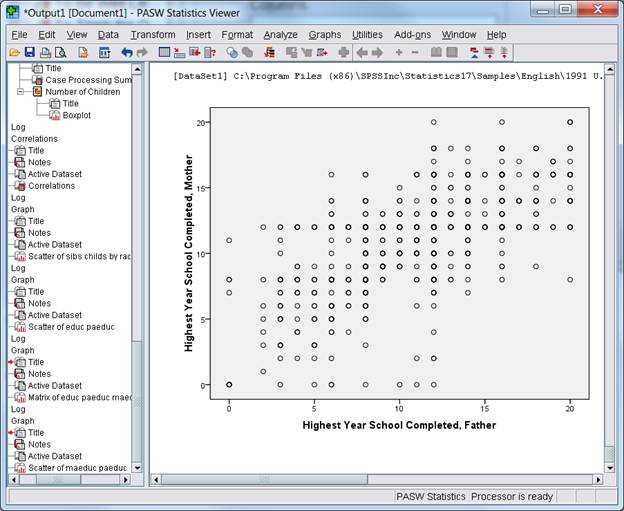Open the Window menu
The height and width of the screenshot is (511, 624).
[459, 35]
